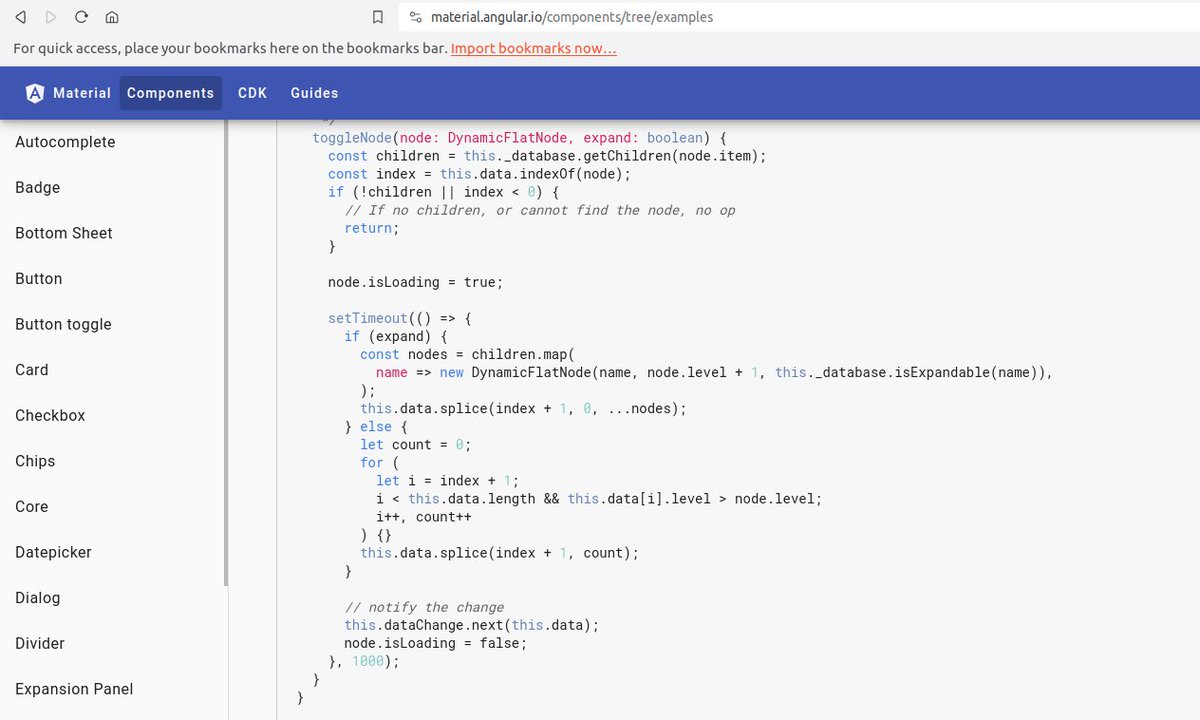Viewport: 1200px width, 720px height.
Task: Select Autocomplete in the sidebar
Action: (65, 142)
